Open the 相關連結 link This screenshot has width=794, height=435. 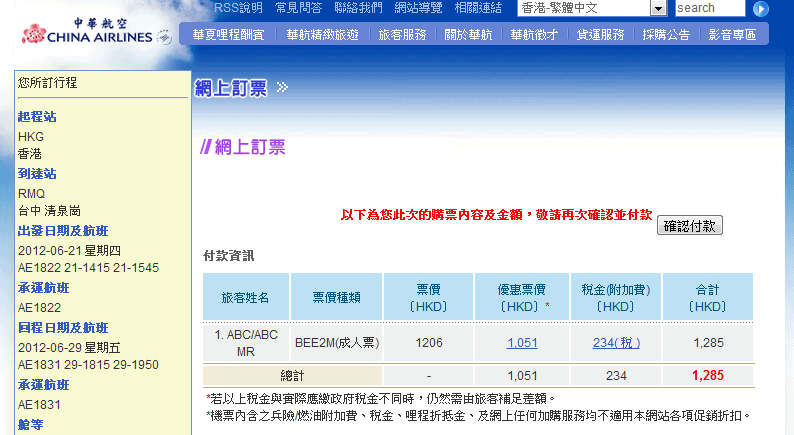(x=478, y=8)
